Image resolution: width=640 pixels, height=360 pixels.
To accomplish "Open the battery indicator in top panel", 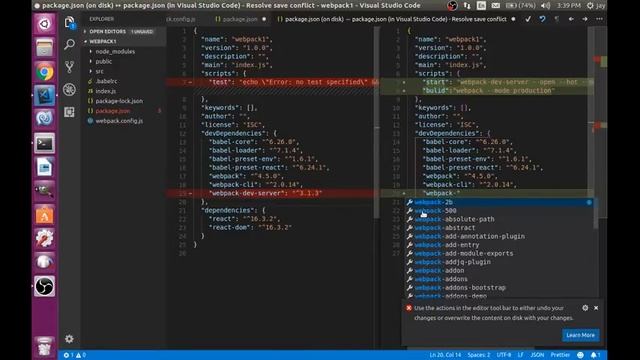I will click(520, 6).
